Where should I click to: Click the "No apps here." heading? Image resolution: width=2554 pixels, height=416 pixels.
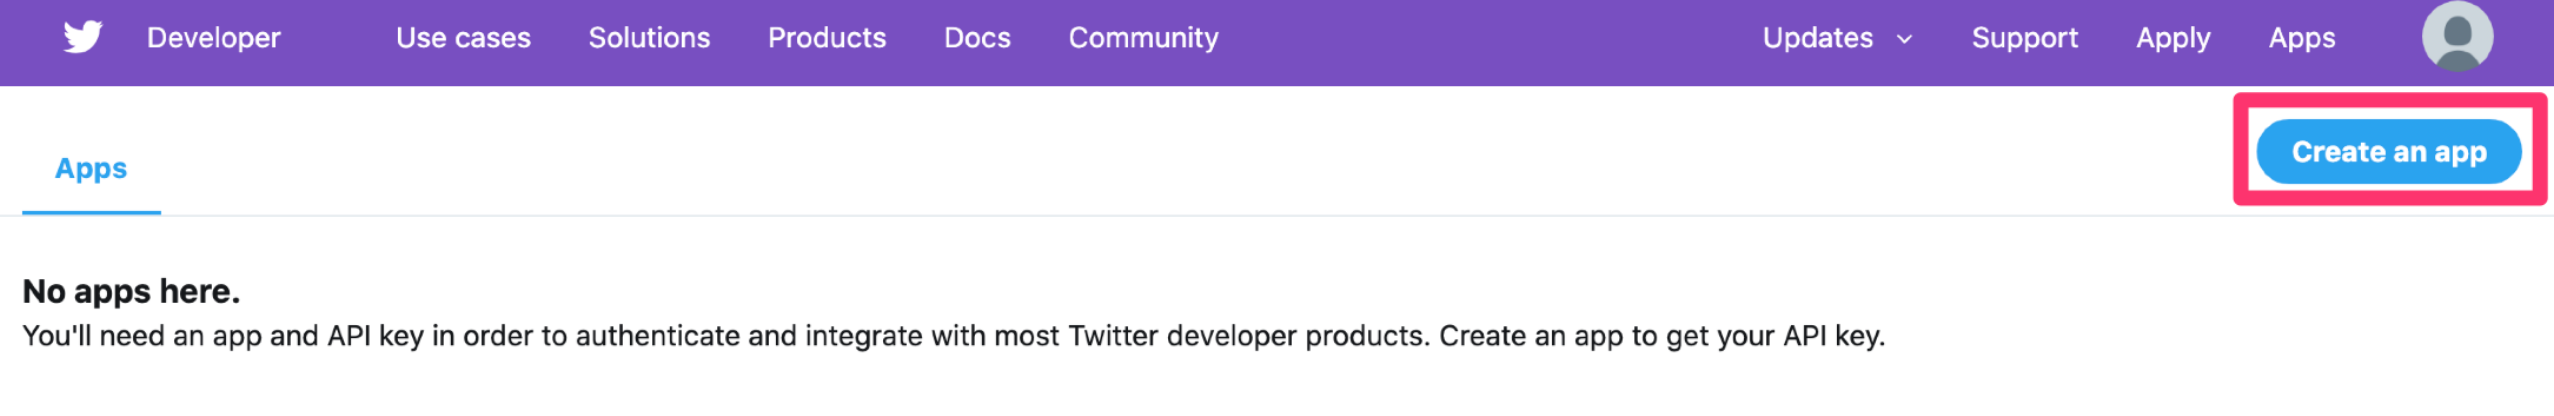[x=131, y=291]
